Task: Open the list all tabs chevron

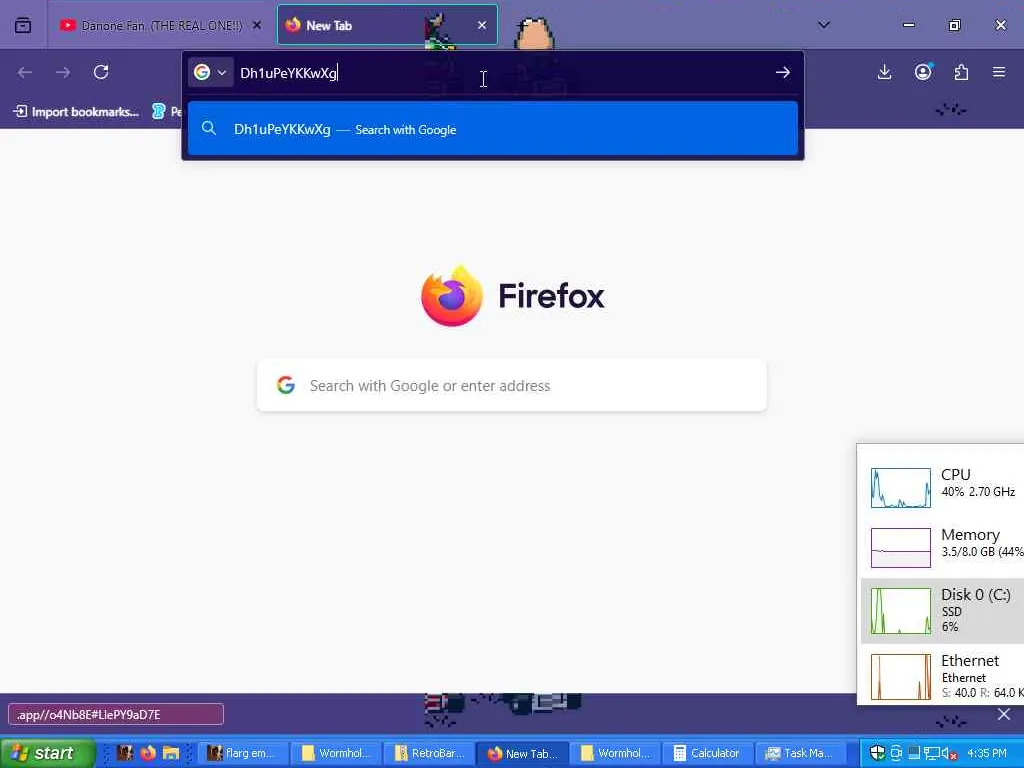Action: click(824, 25)
